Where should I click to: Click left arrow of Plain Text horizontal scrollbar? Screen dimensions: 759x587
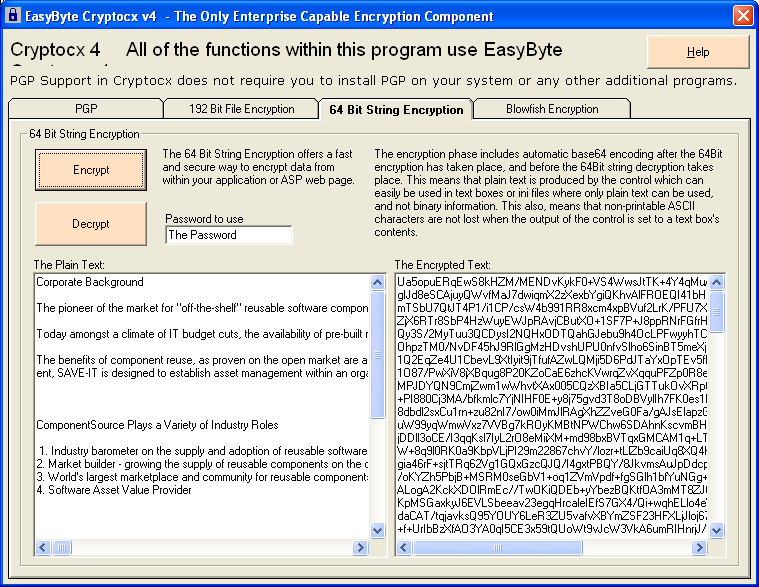43,547
